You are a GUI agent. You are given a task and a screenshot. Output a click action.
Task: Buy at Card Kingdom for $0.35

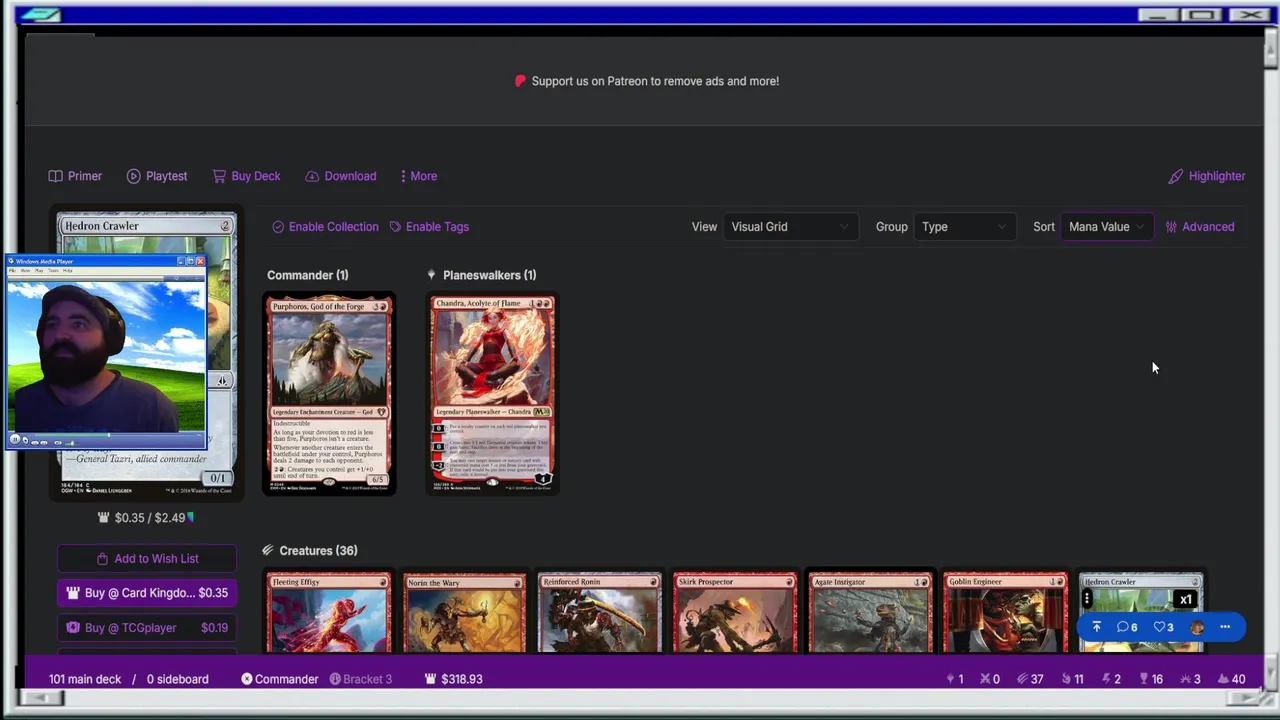point(147,593)
